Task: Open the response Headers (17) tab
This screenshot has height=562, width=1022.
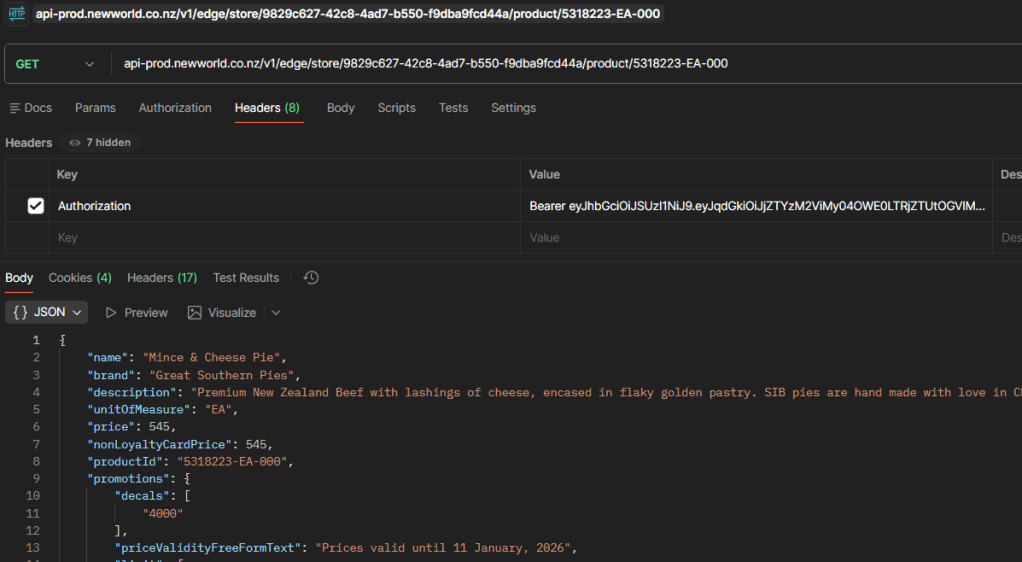Action: 162,278
